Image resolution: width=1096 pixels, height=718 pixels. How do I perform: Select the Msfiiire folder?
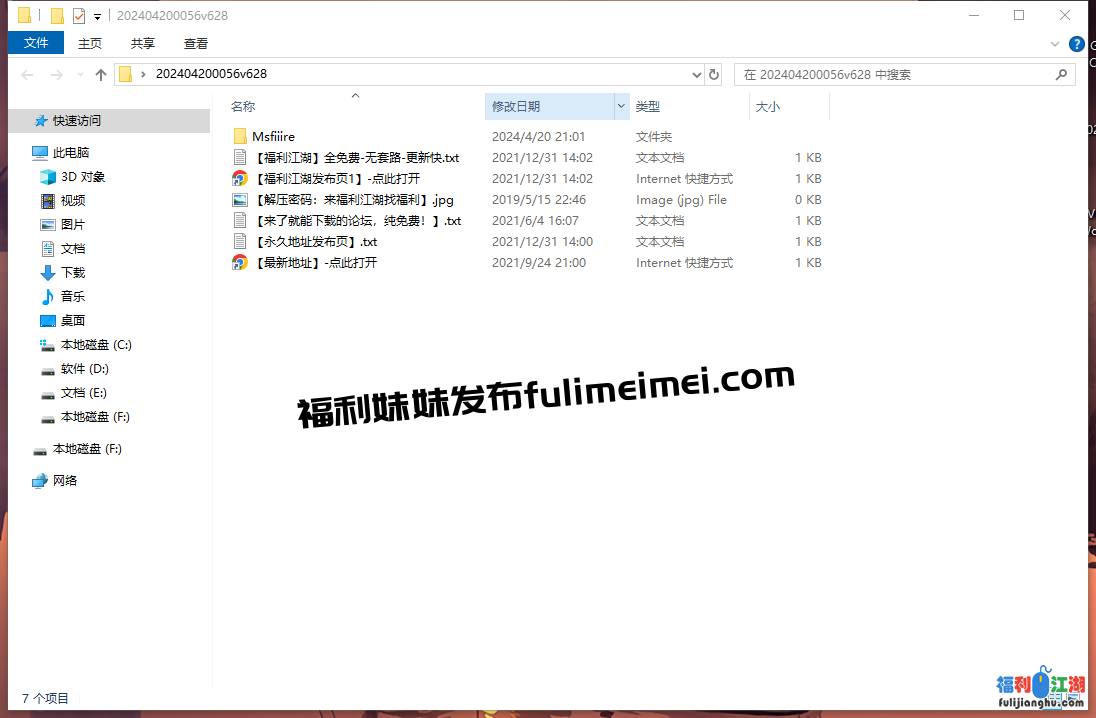273,136
